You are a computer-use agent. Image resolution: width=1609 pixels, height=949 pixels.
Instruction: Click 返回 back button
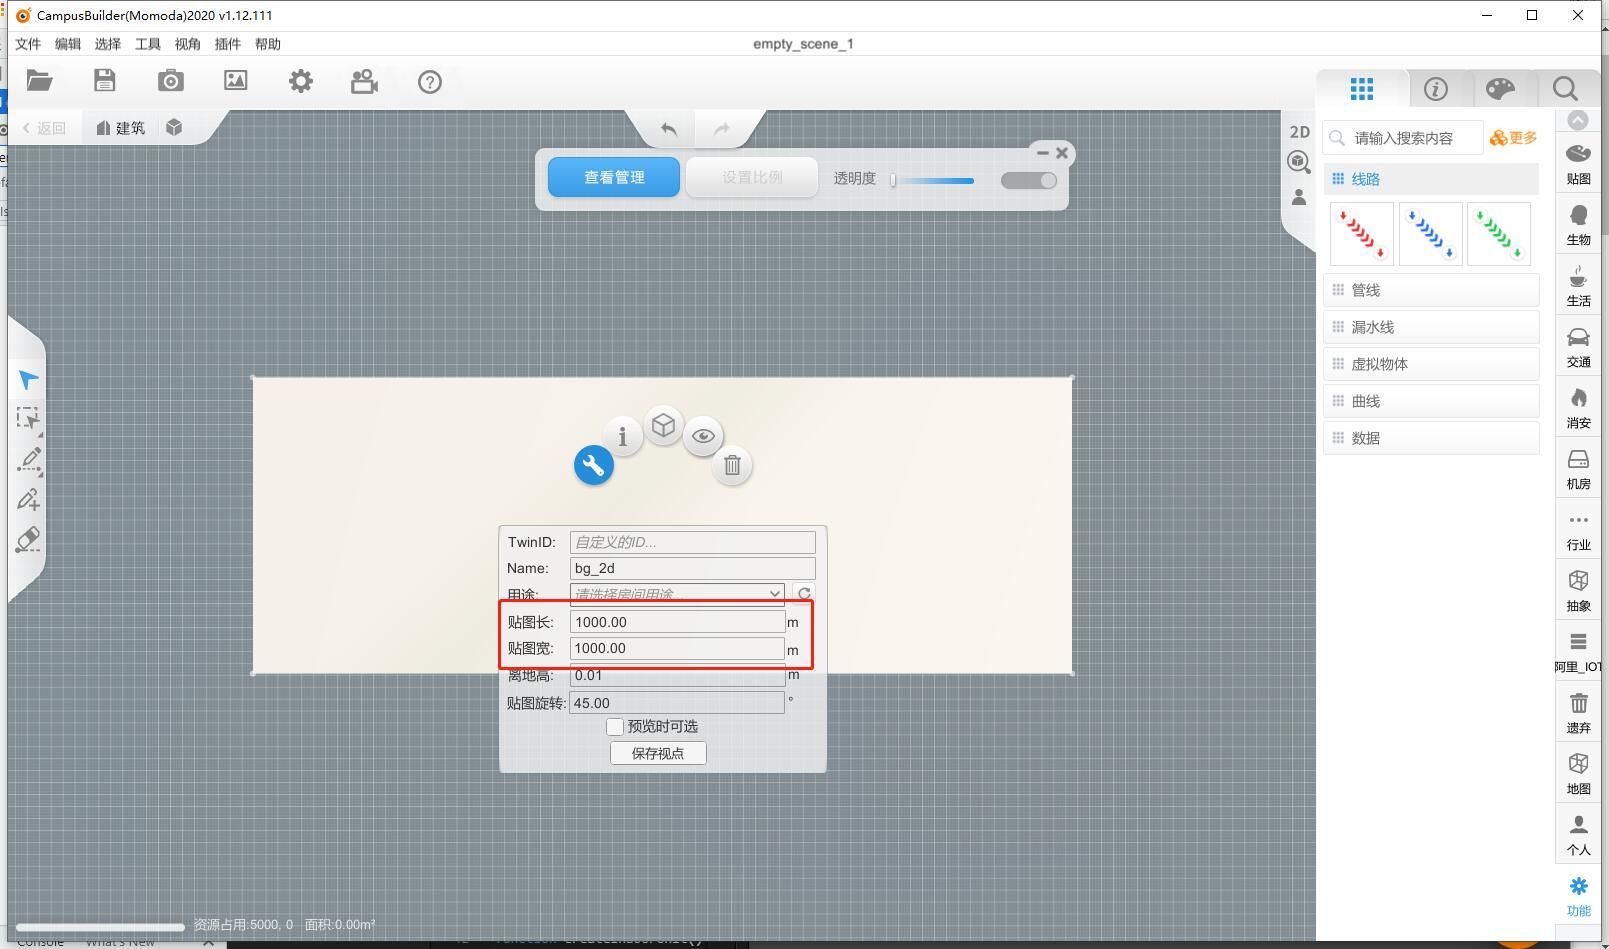pyautogui.click(x=44, y=128)
